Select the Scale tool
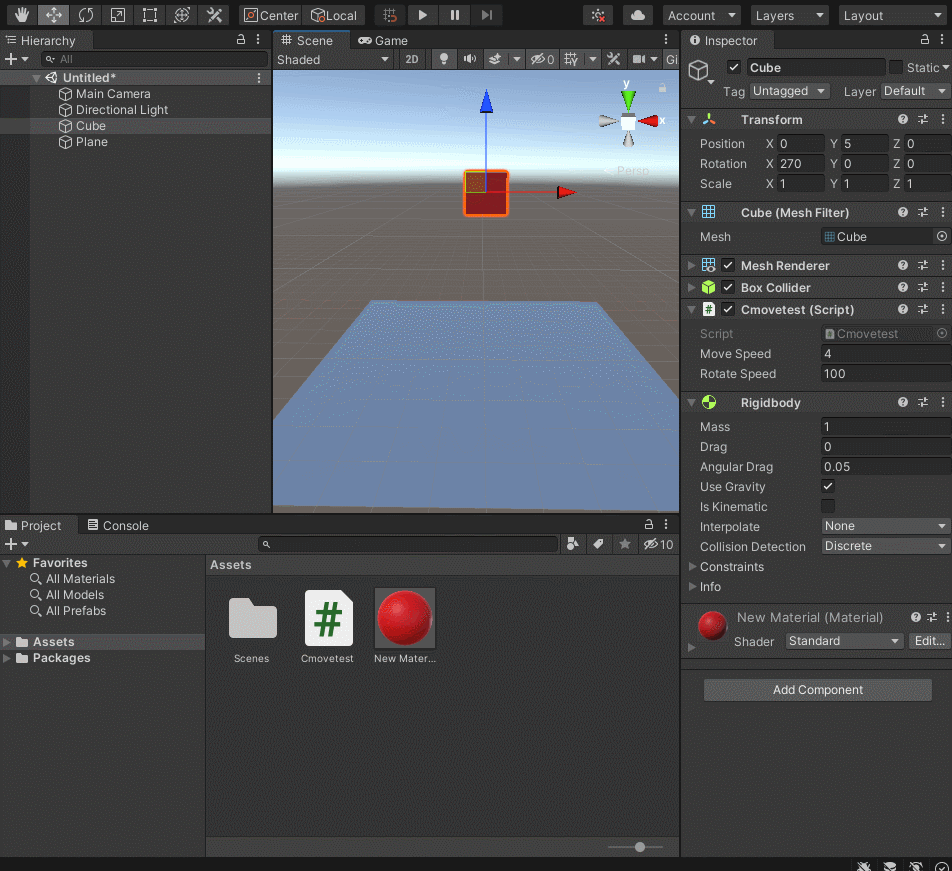Screen dimensions: 952x871 [x=118, y=15]
